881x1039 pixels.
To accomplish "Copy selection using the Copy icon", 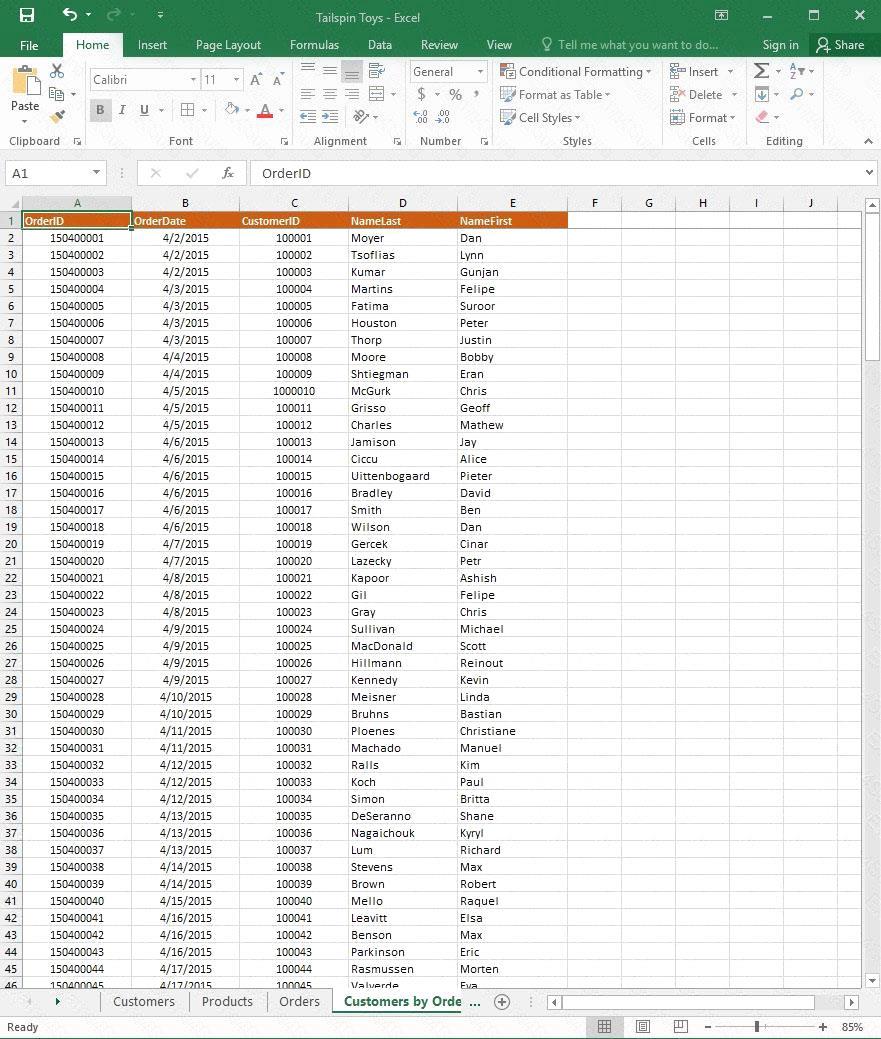I will tap(57, 93).
